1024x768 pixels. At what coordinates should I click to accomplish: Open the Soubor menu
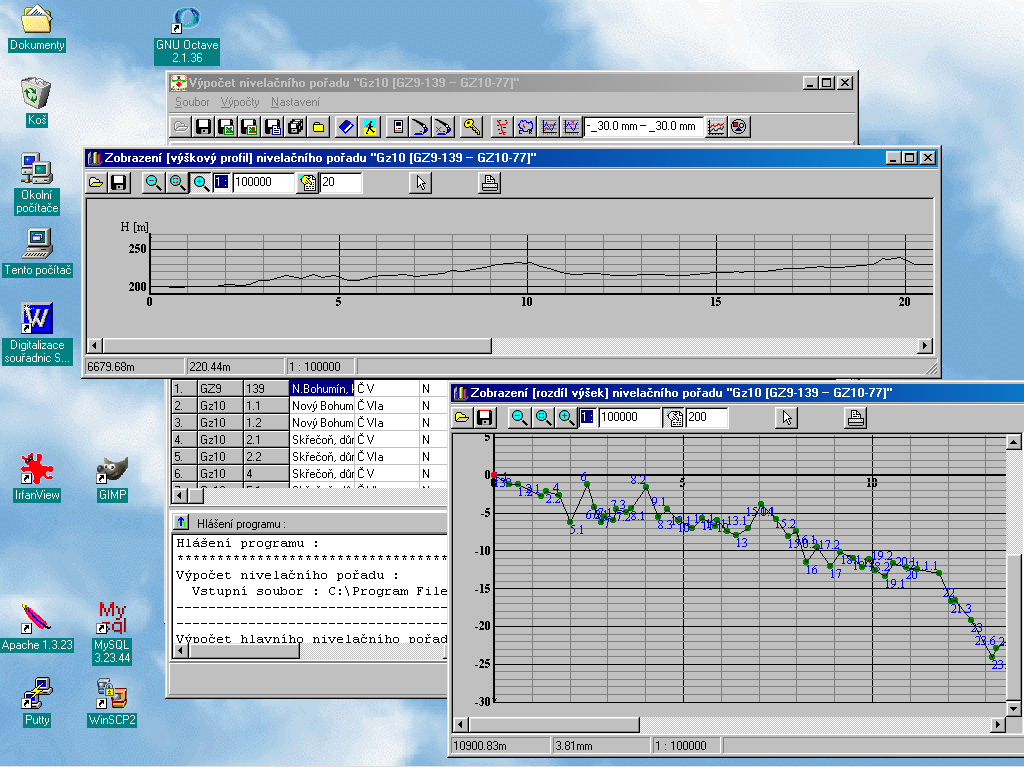pyautogui.click(x=192, y=102)
